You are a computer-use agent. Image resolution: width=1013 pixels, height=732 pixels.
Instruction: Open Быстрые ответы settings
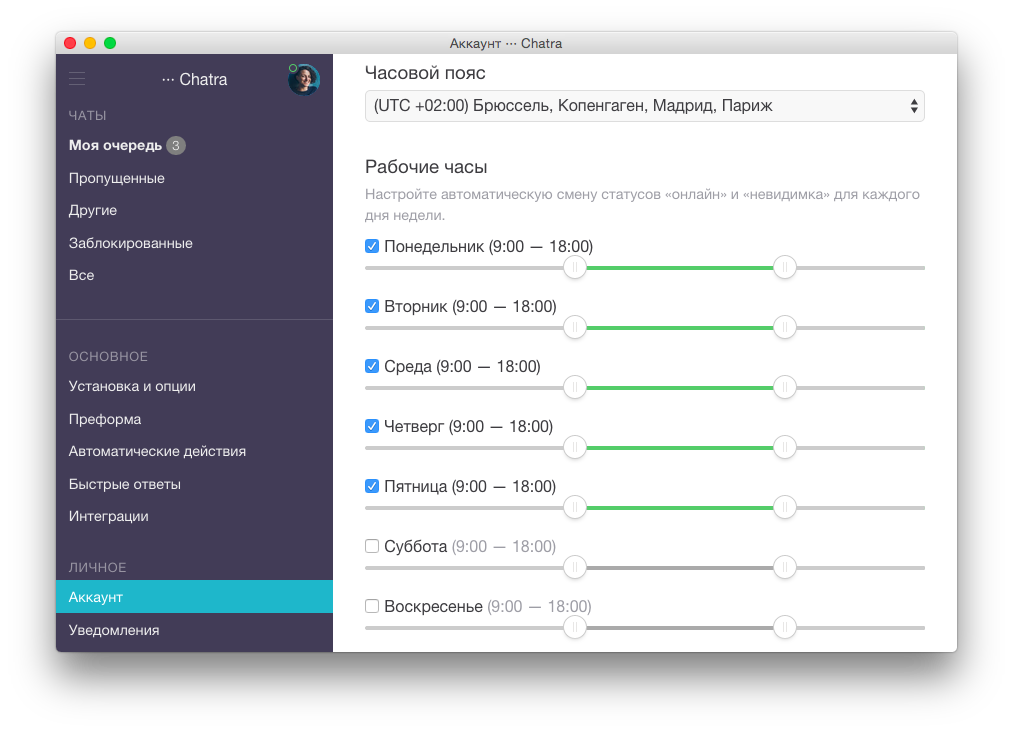[x=125, y=484]
